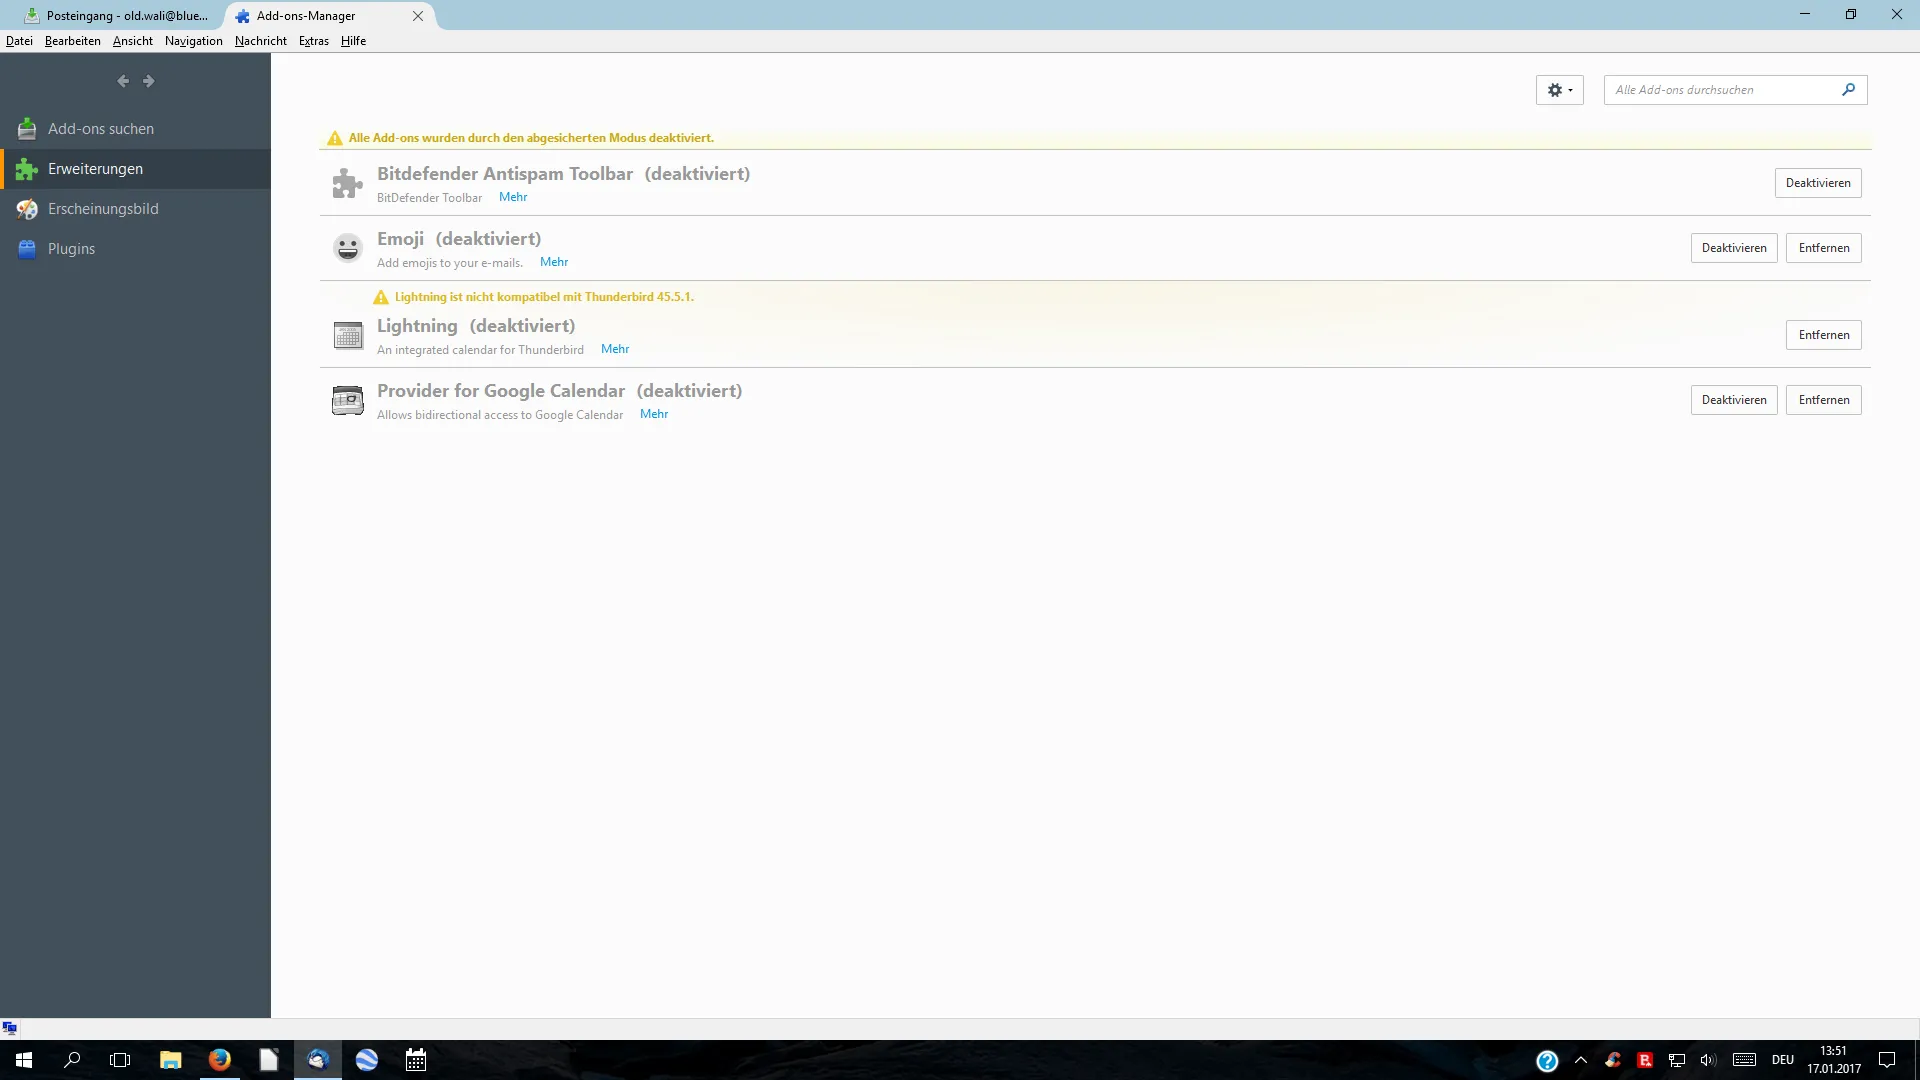Select the Emoji (deaktiviert) title

click(x=459, y=239)
